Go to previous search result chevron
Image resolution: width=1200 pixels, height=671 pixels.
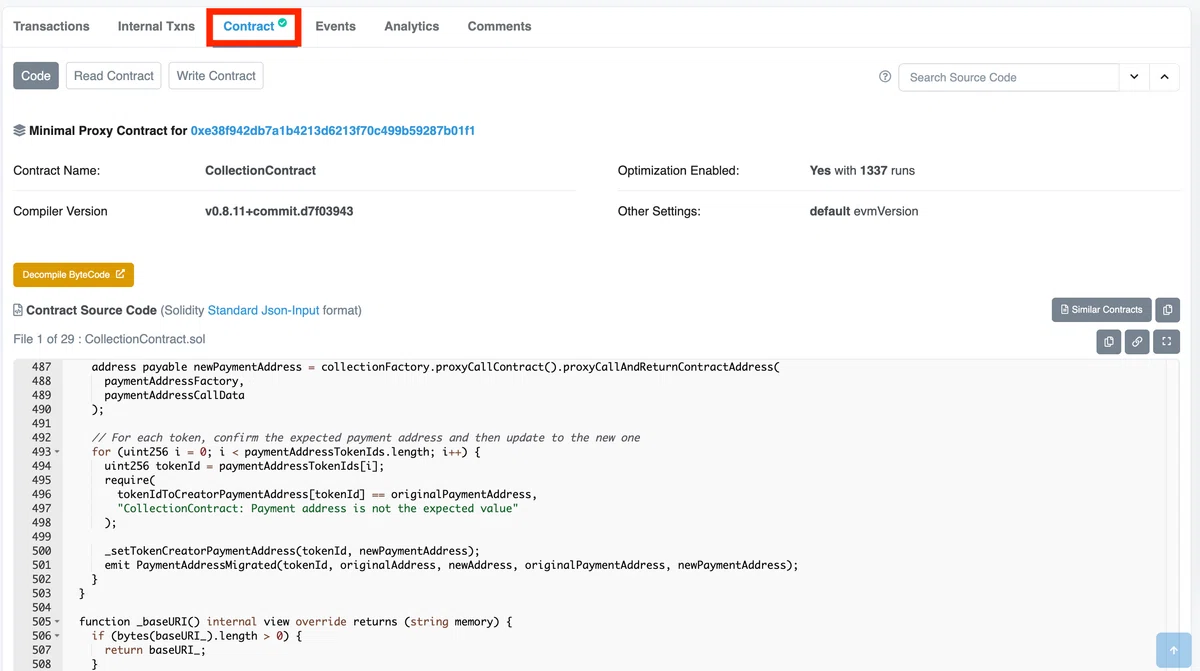[1165, 77]
